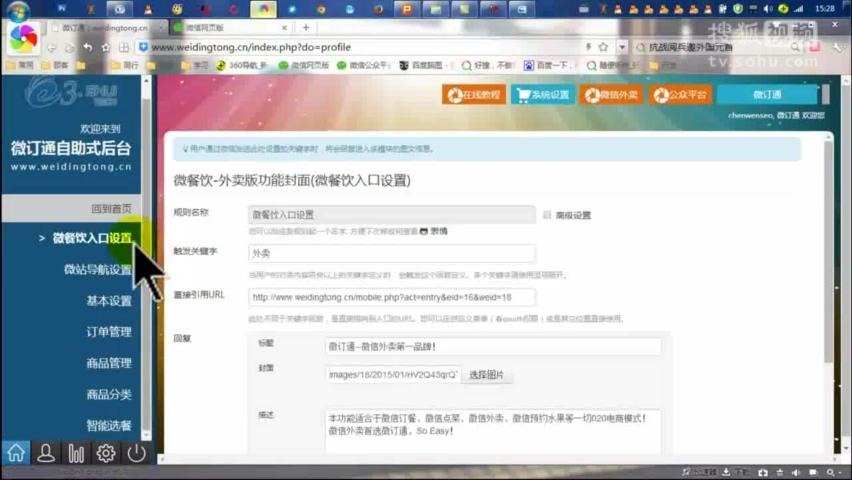Click the browser back arrow
Viewport: 852px width, 480px height.
tap(52, 48)
